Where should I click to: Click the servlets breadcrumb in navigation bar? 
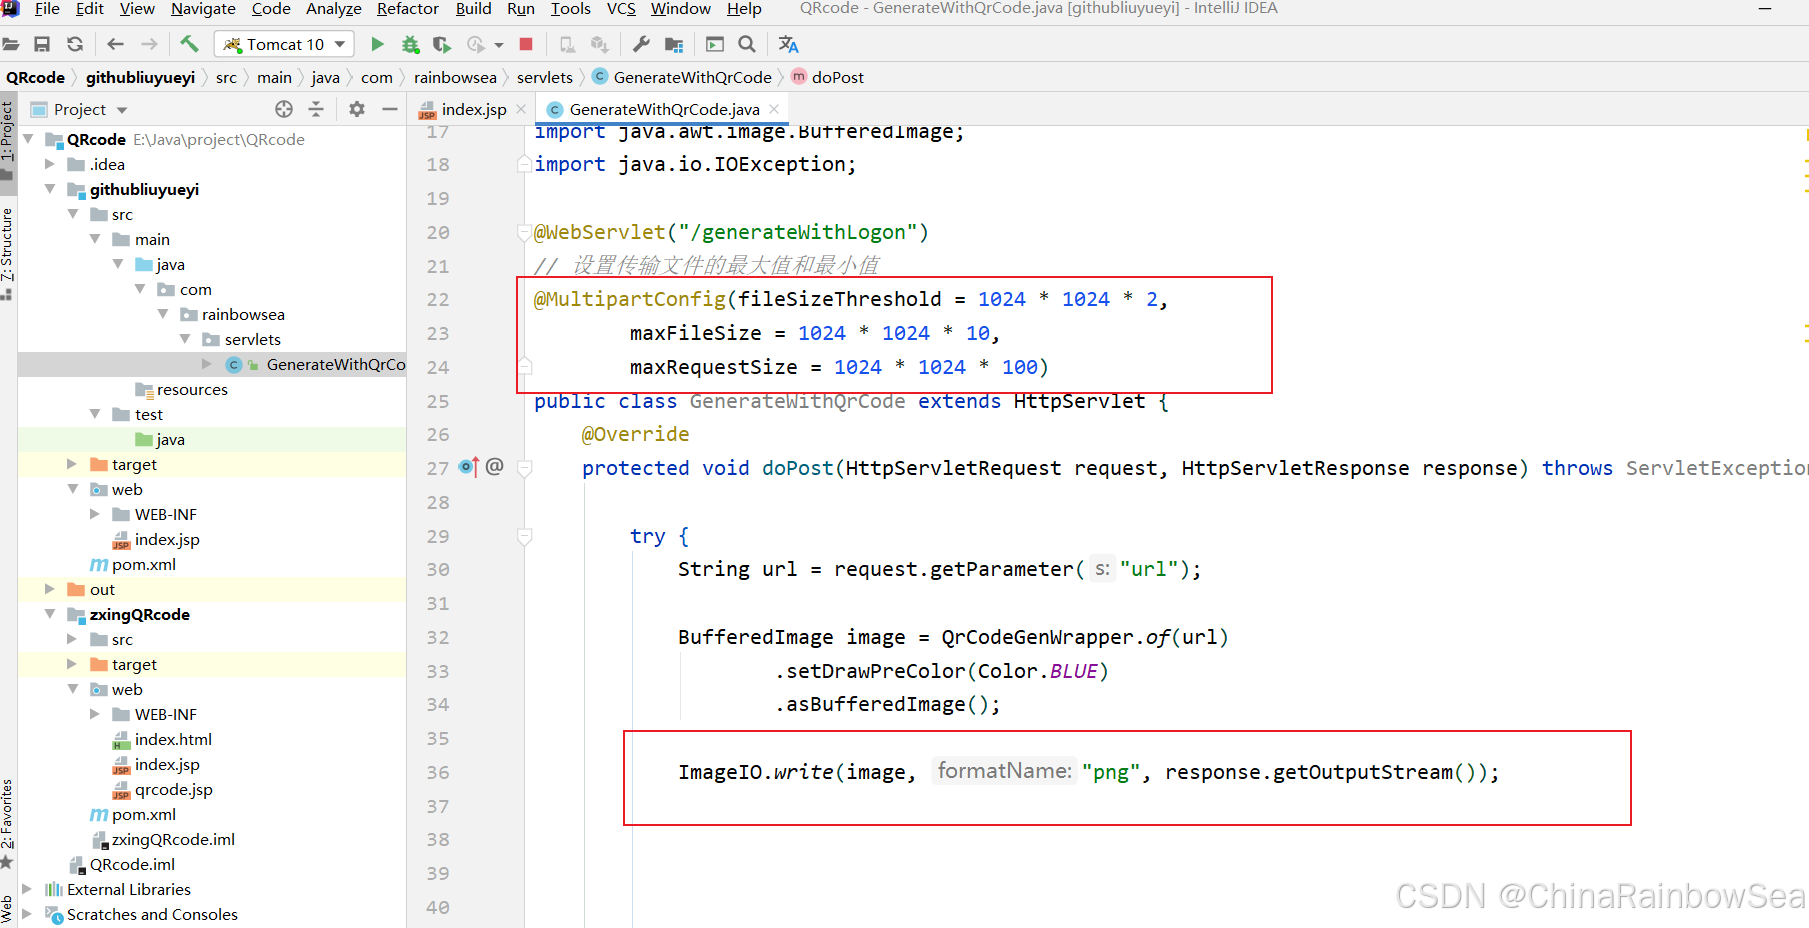[544, 77]
